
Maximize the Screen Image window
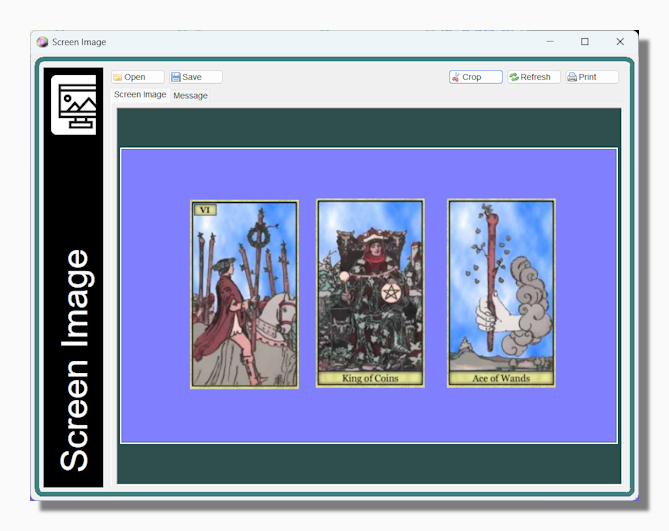point(585,42)
